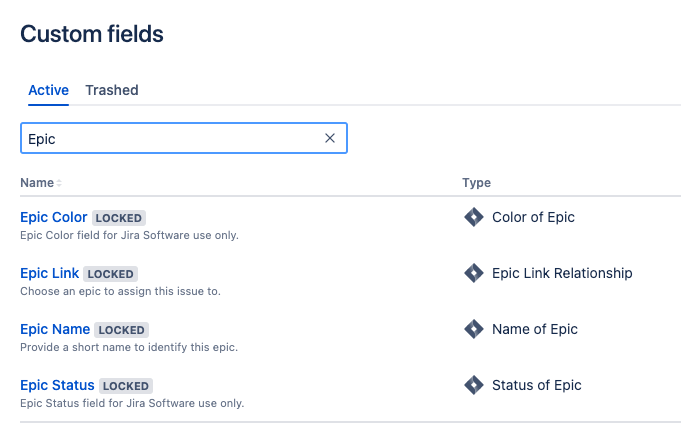Open the Epic Name field link
Viewport: 681px width, 441px height.
point(55,329)
